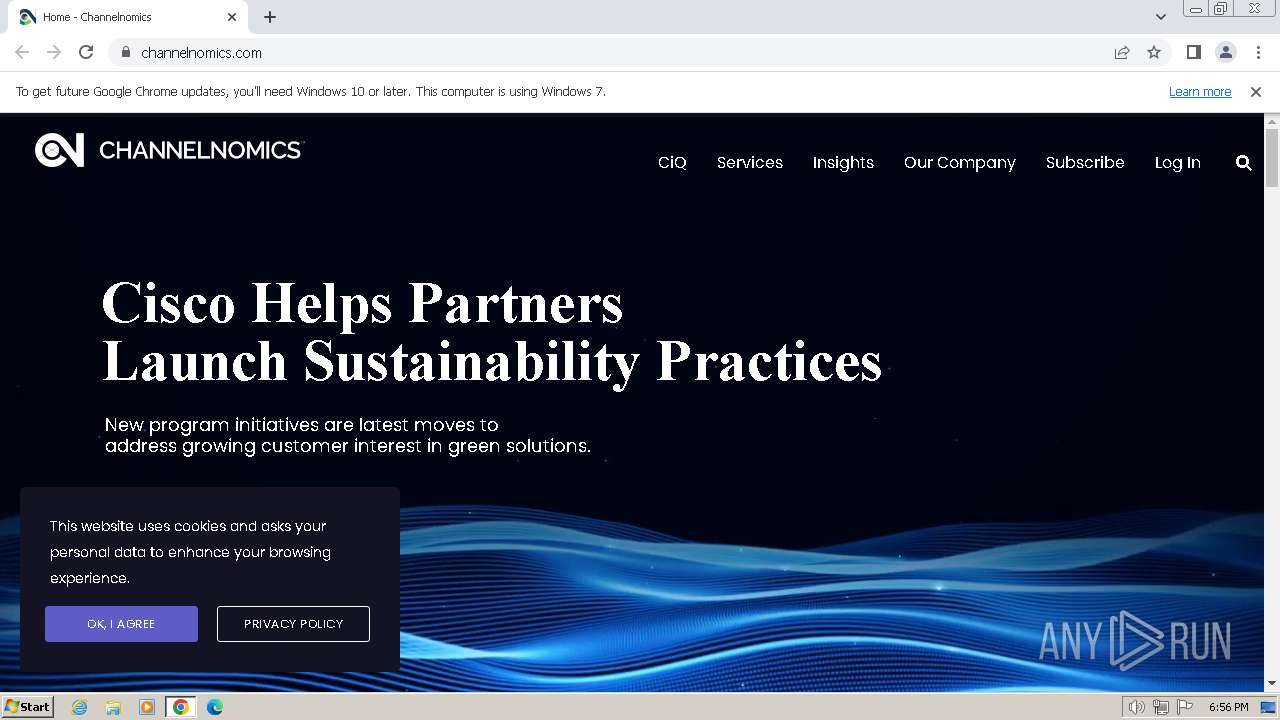Share this page using the share icon
Viewport: 1280px width, 720px height.
click(1122, 52)
